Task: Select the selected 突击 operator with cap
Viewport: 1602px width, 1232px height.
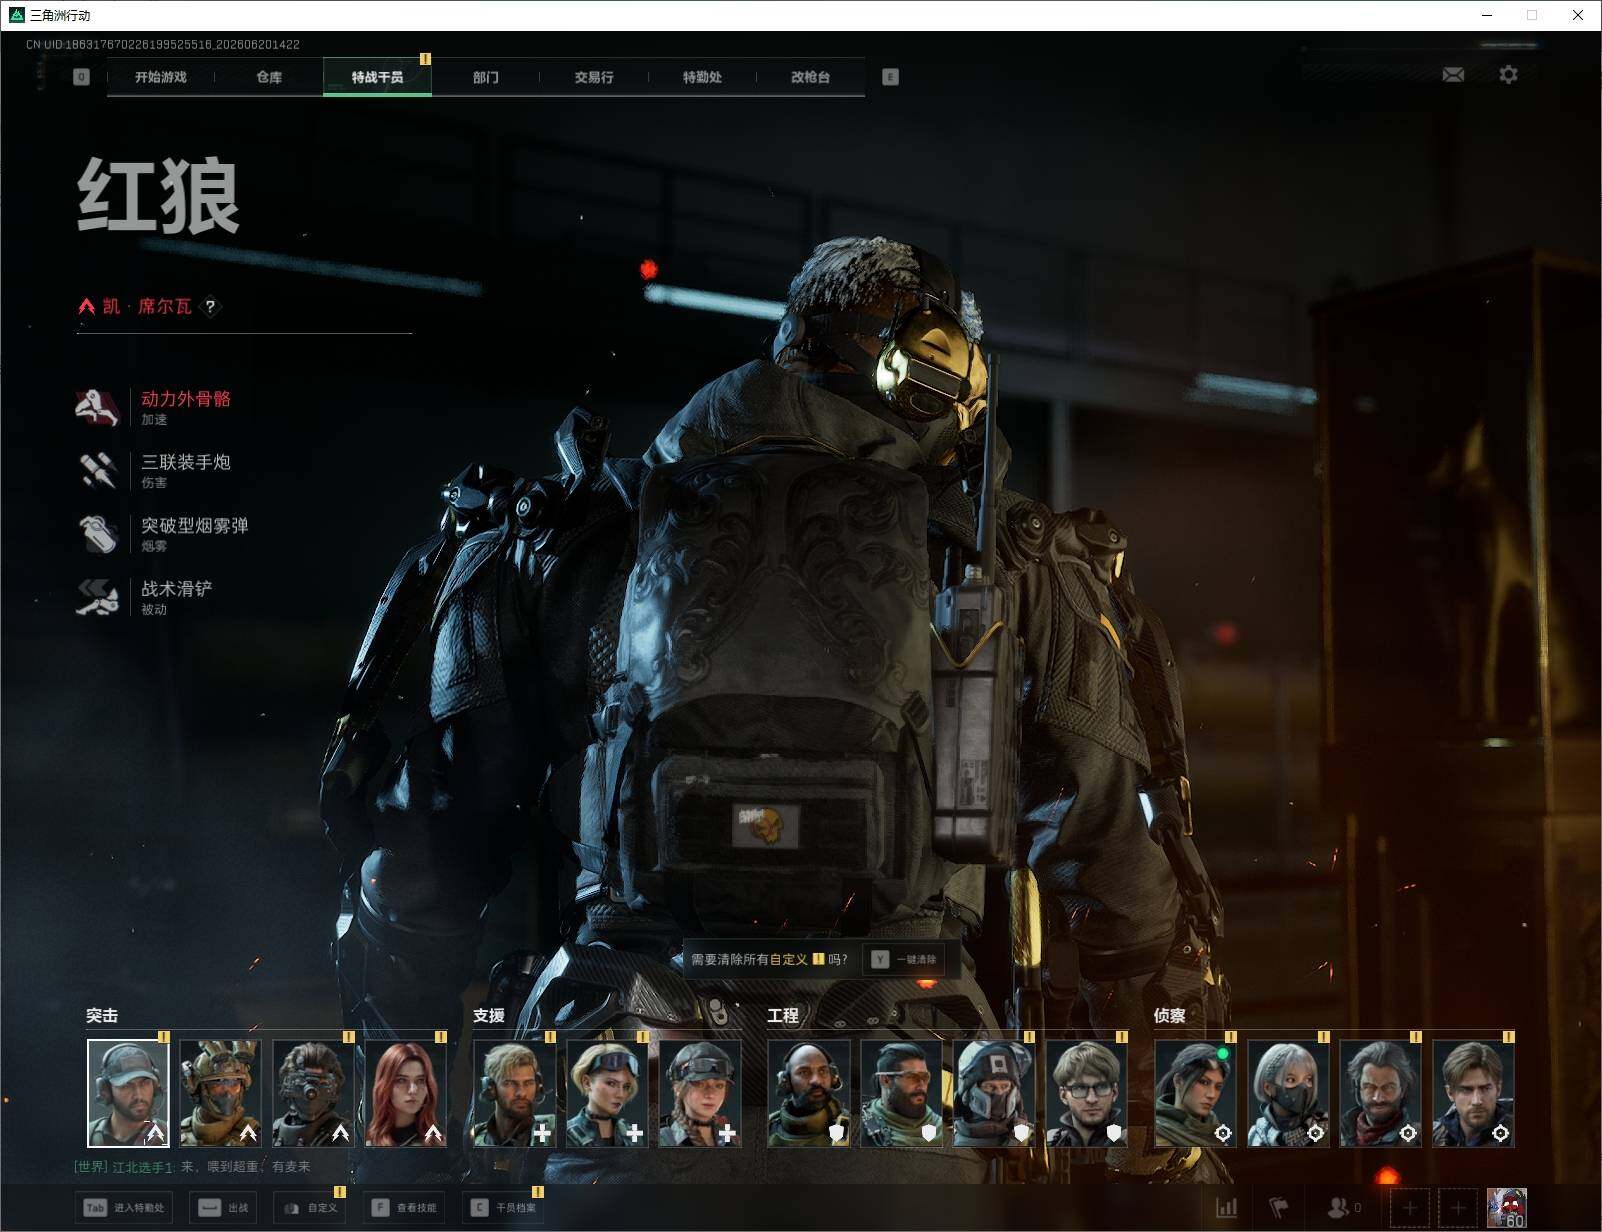Action: (128, 1093)
